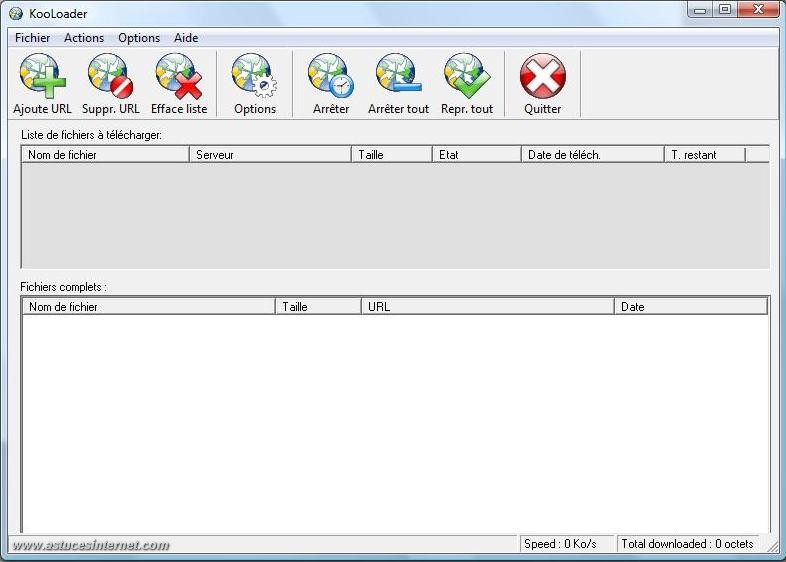
Task: Click the Arrêter tout icon
Action: point(399,75)
